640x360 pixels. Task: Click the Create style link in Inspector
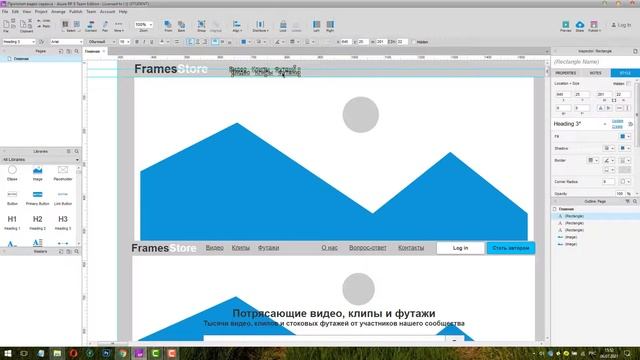617,127
